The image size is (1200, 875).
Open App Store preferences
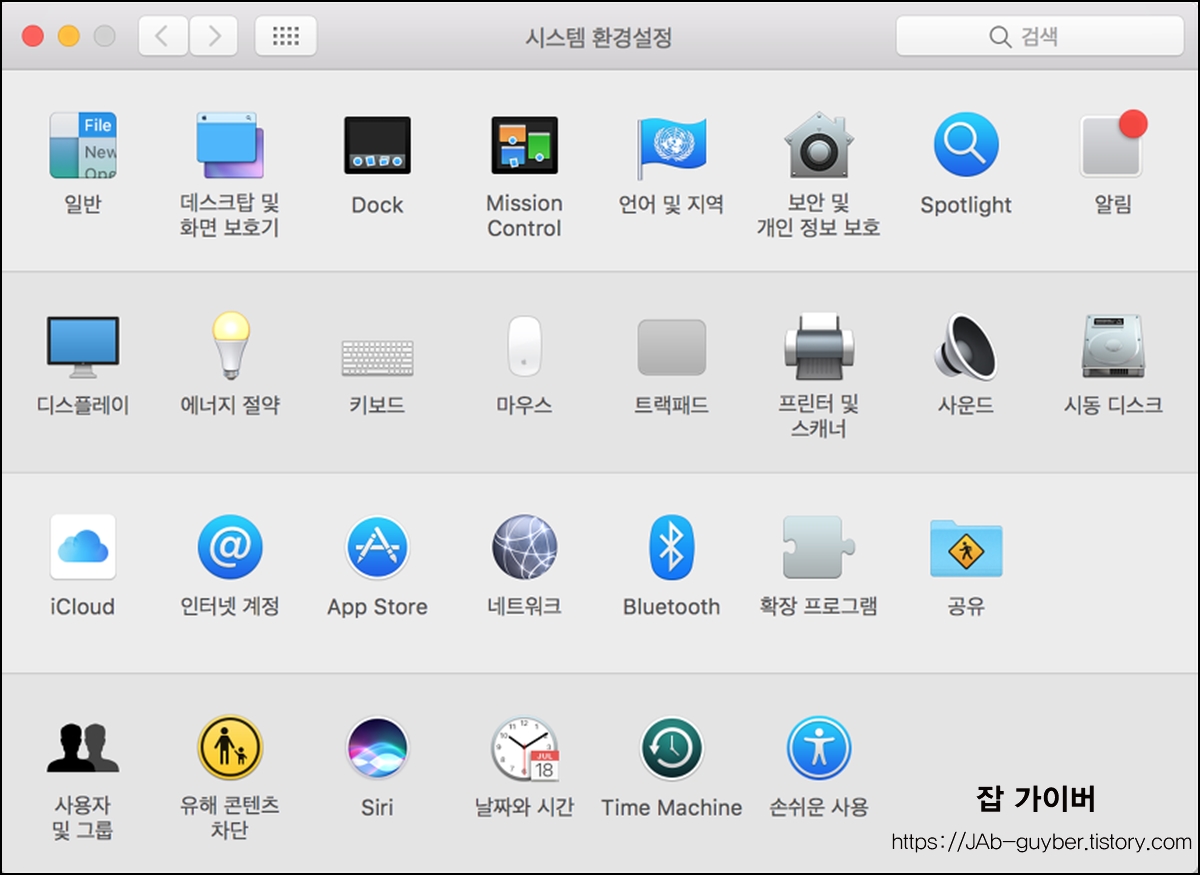tap(377, 547)
